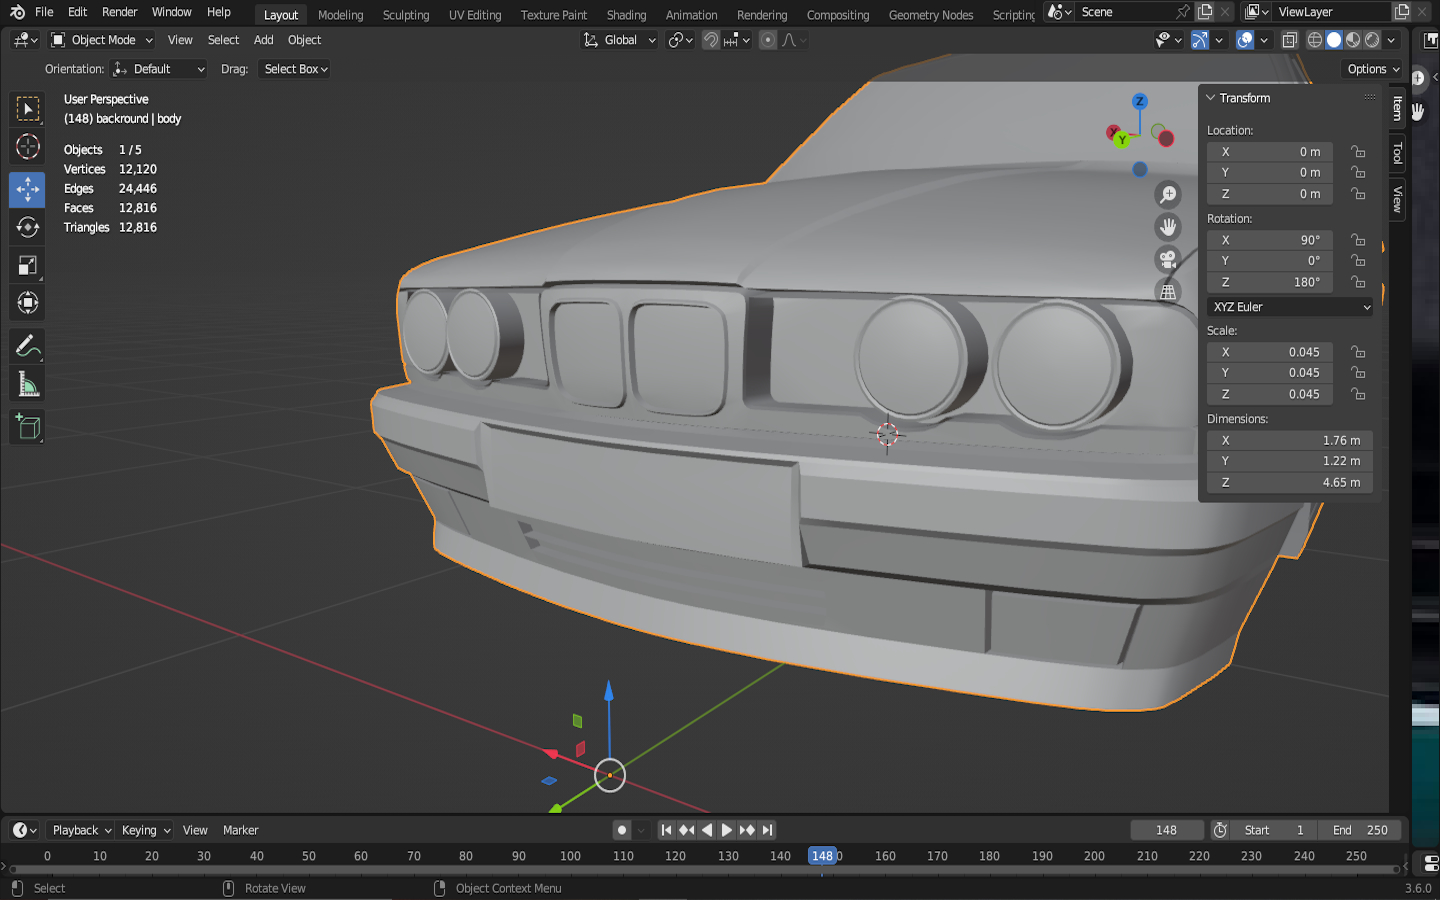The width and height of the screenshot is (1440, 900).
Task: Toggle viewport gizmos visibility
Action: [1200, 40]
